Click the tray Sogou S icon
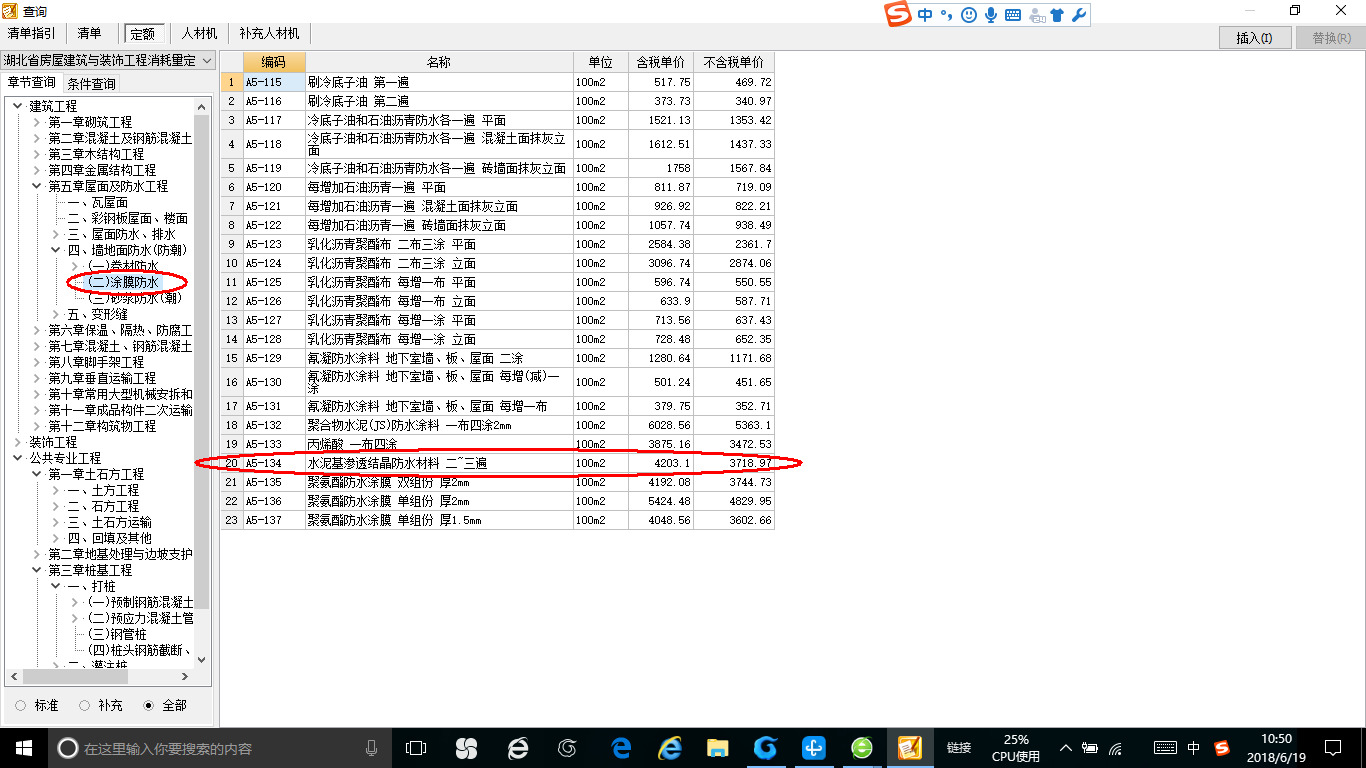Image resolution: width=1366 pixels, height=768 pixels. click(x=1221, y=747)
